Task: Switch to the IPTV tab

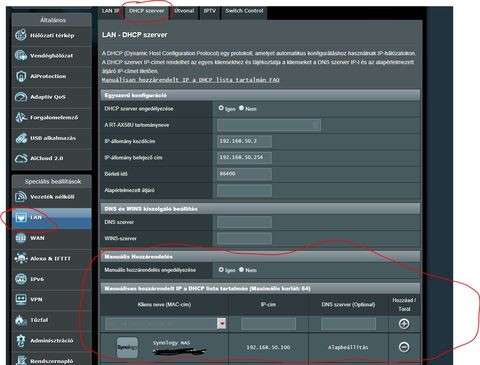Action: 210,11
